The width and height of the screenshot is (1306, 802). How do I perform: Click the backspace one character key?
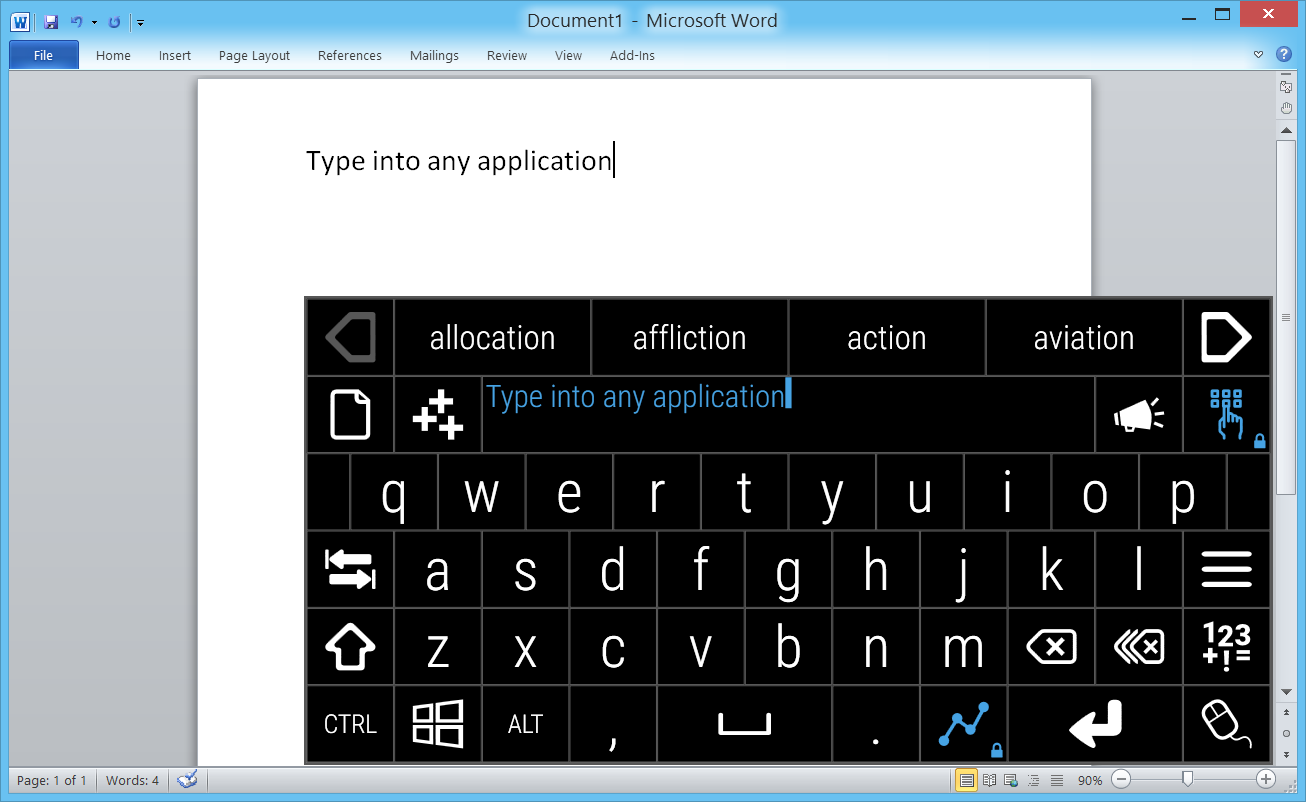coord(1051,646)
